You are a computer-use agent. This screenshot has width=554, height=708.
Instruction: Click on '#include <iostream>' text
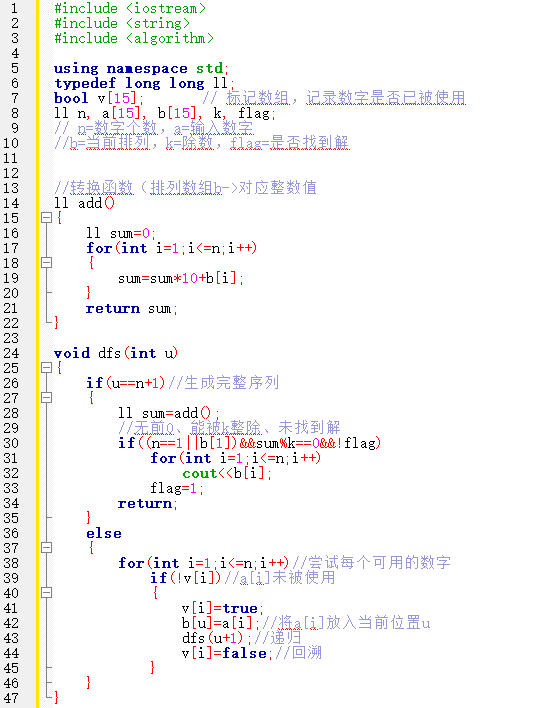[130, 8]
